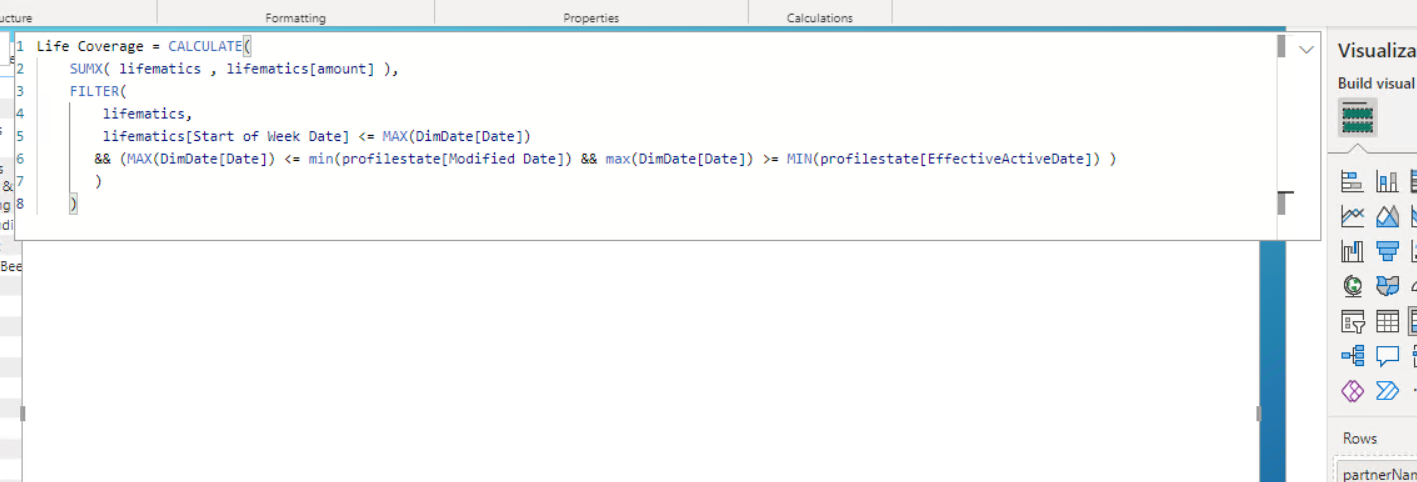Click lifematics table name on line 4
Viewport: 1417px width, 482px height.
point(144,114)
